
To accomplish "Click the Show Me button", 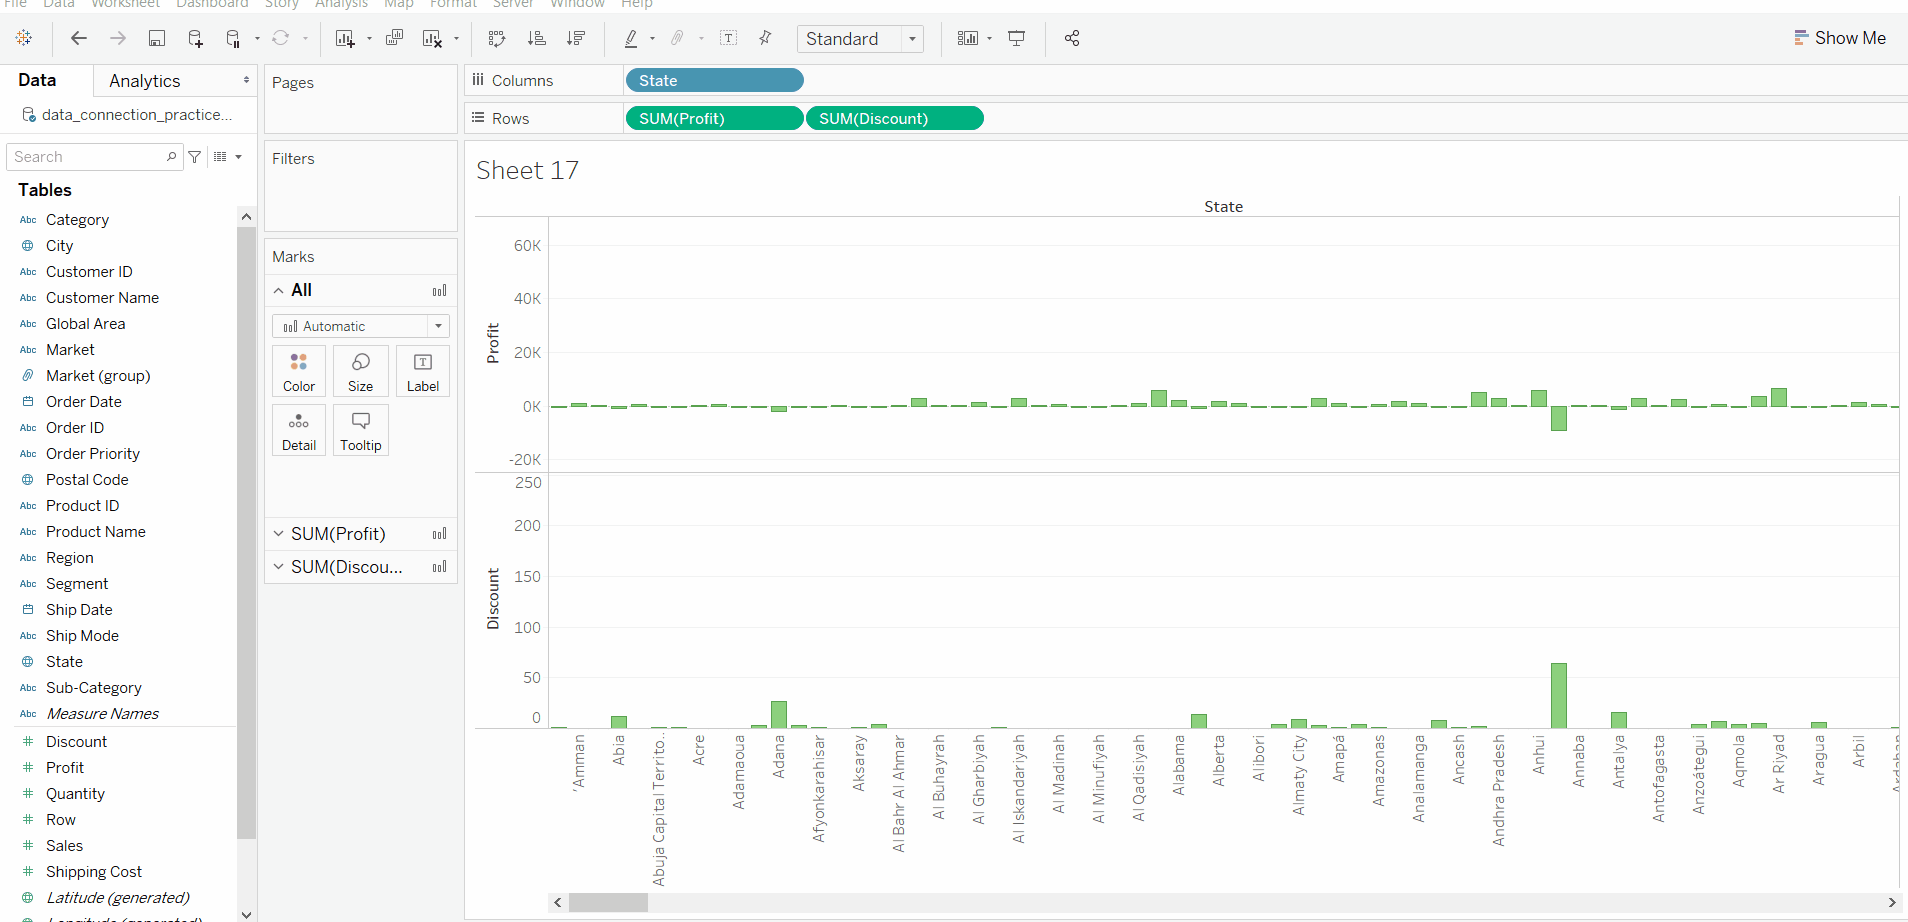I will (x=1841, y=37).
